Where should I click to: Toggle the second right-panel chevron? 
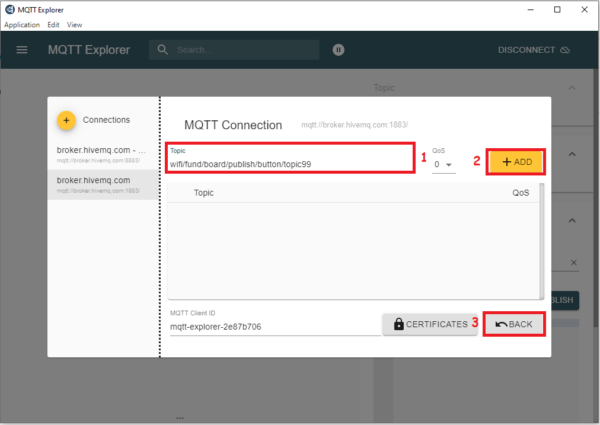[574, 153]
